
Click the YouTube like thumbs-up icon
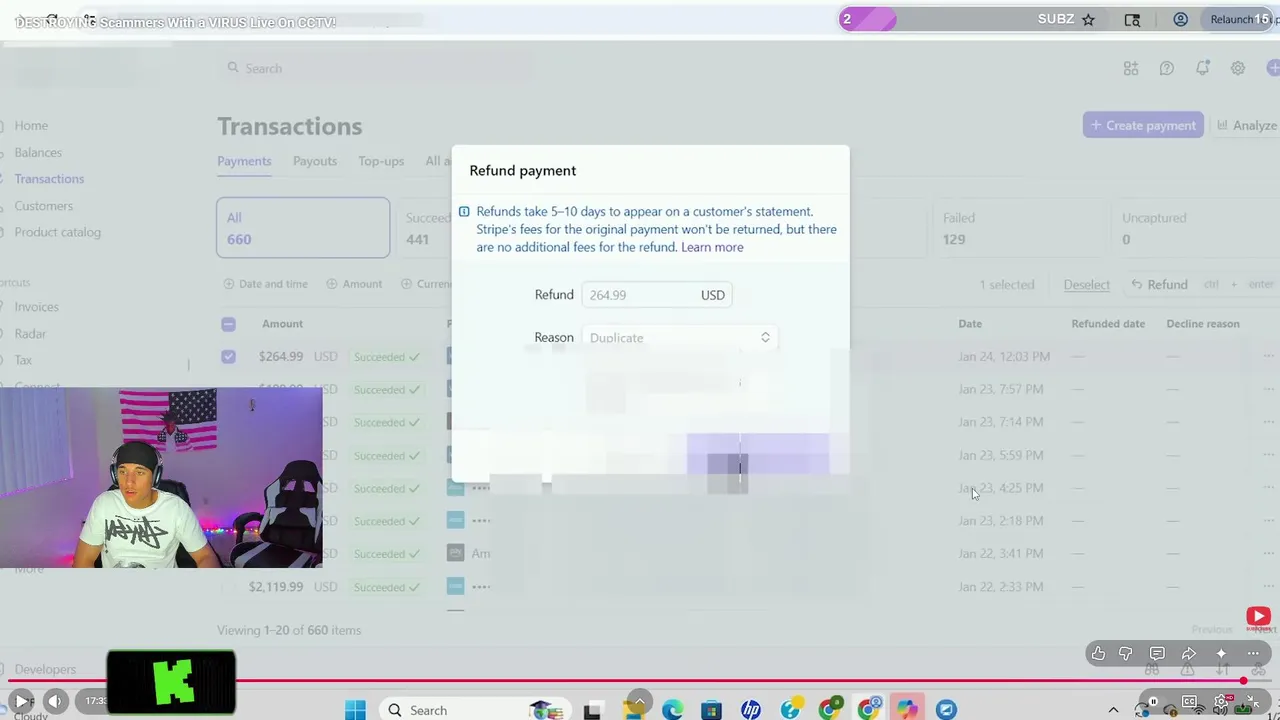[1098, 654]
